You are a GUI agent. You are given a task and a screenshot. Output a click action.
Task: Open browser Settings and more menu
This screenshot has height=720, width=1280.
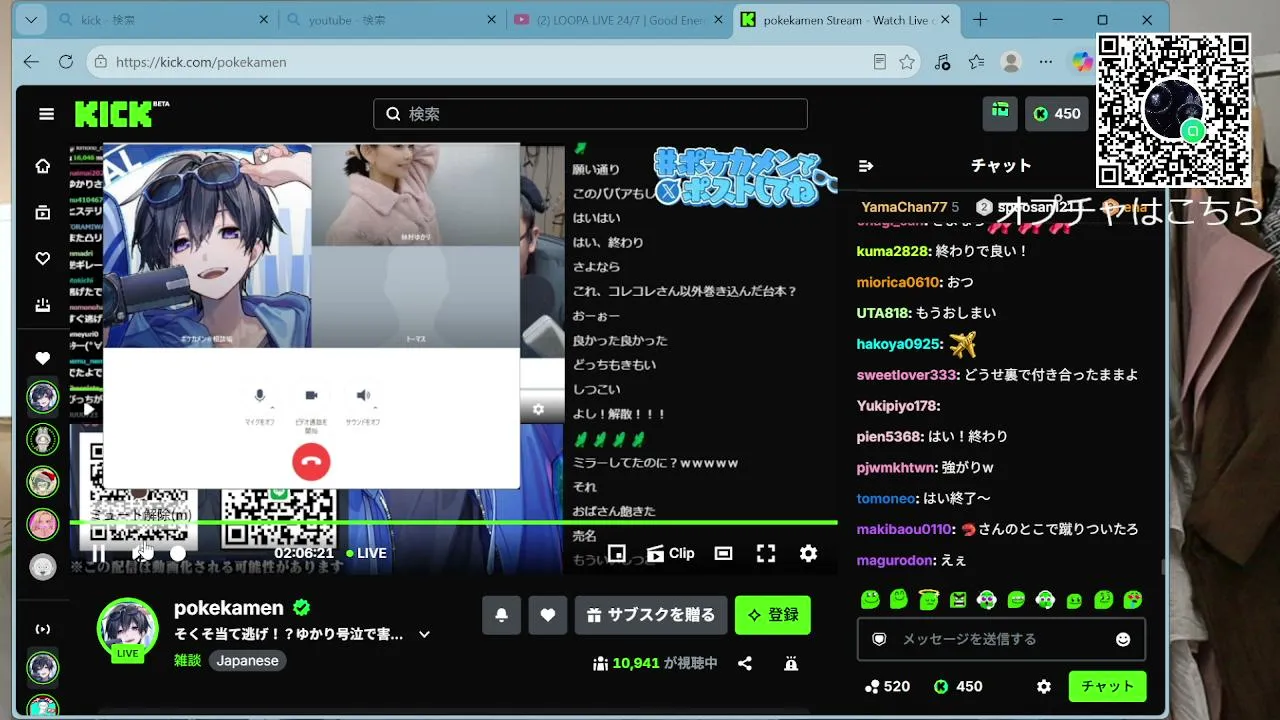click(1046, 62)
